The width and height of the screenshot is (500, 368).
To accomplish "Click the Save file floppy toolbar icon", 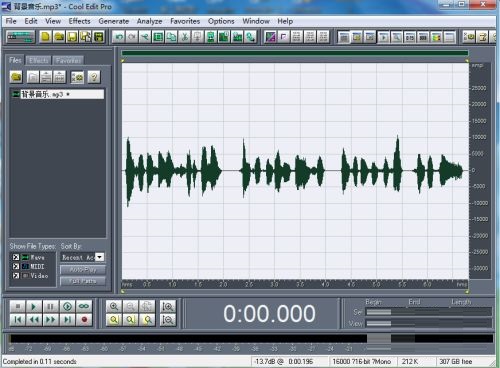I will pyautogui.click(x=72, y=37).
